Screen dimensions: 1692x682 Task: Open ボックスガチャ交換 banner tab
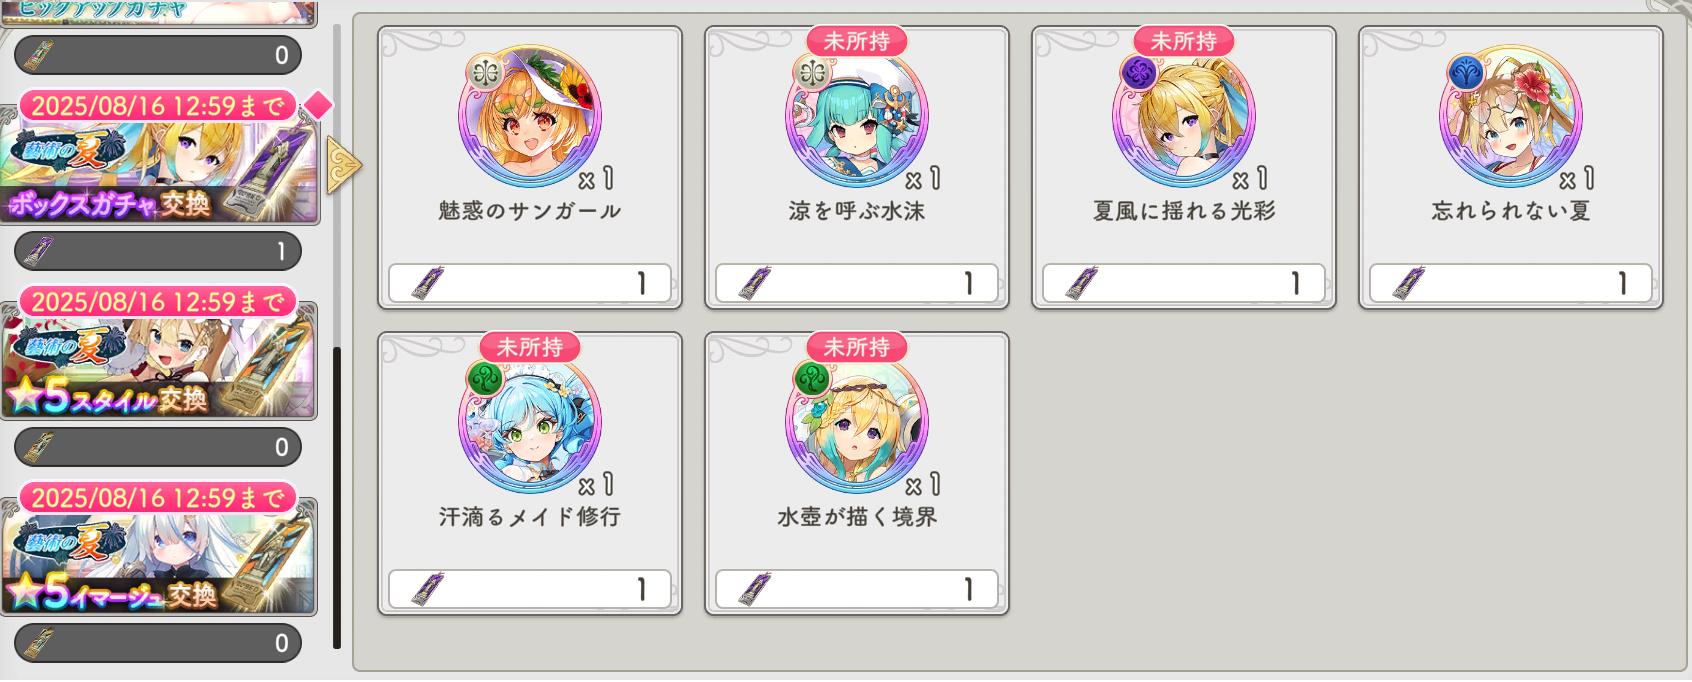point(158,166)
